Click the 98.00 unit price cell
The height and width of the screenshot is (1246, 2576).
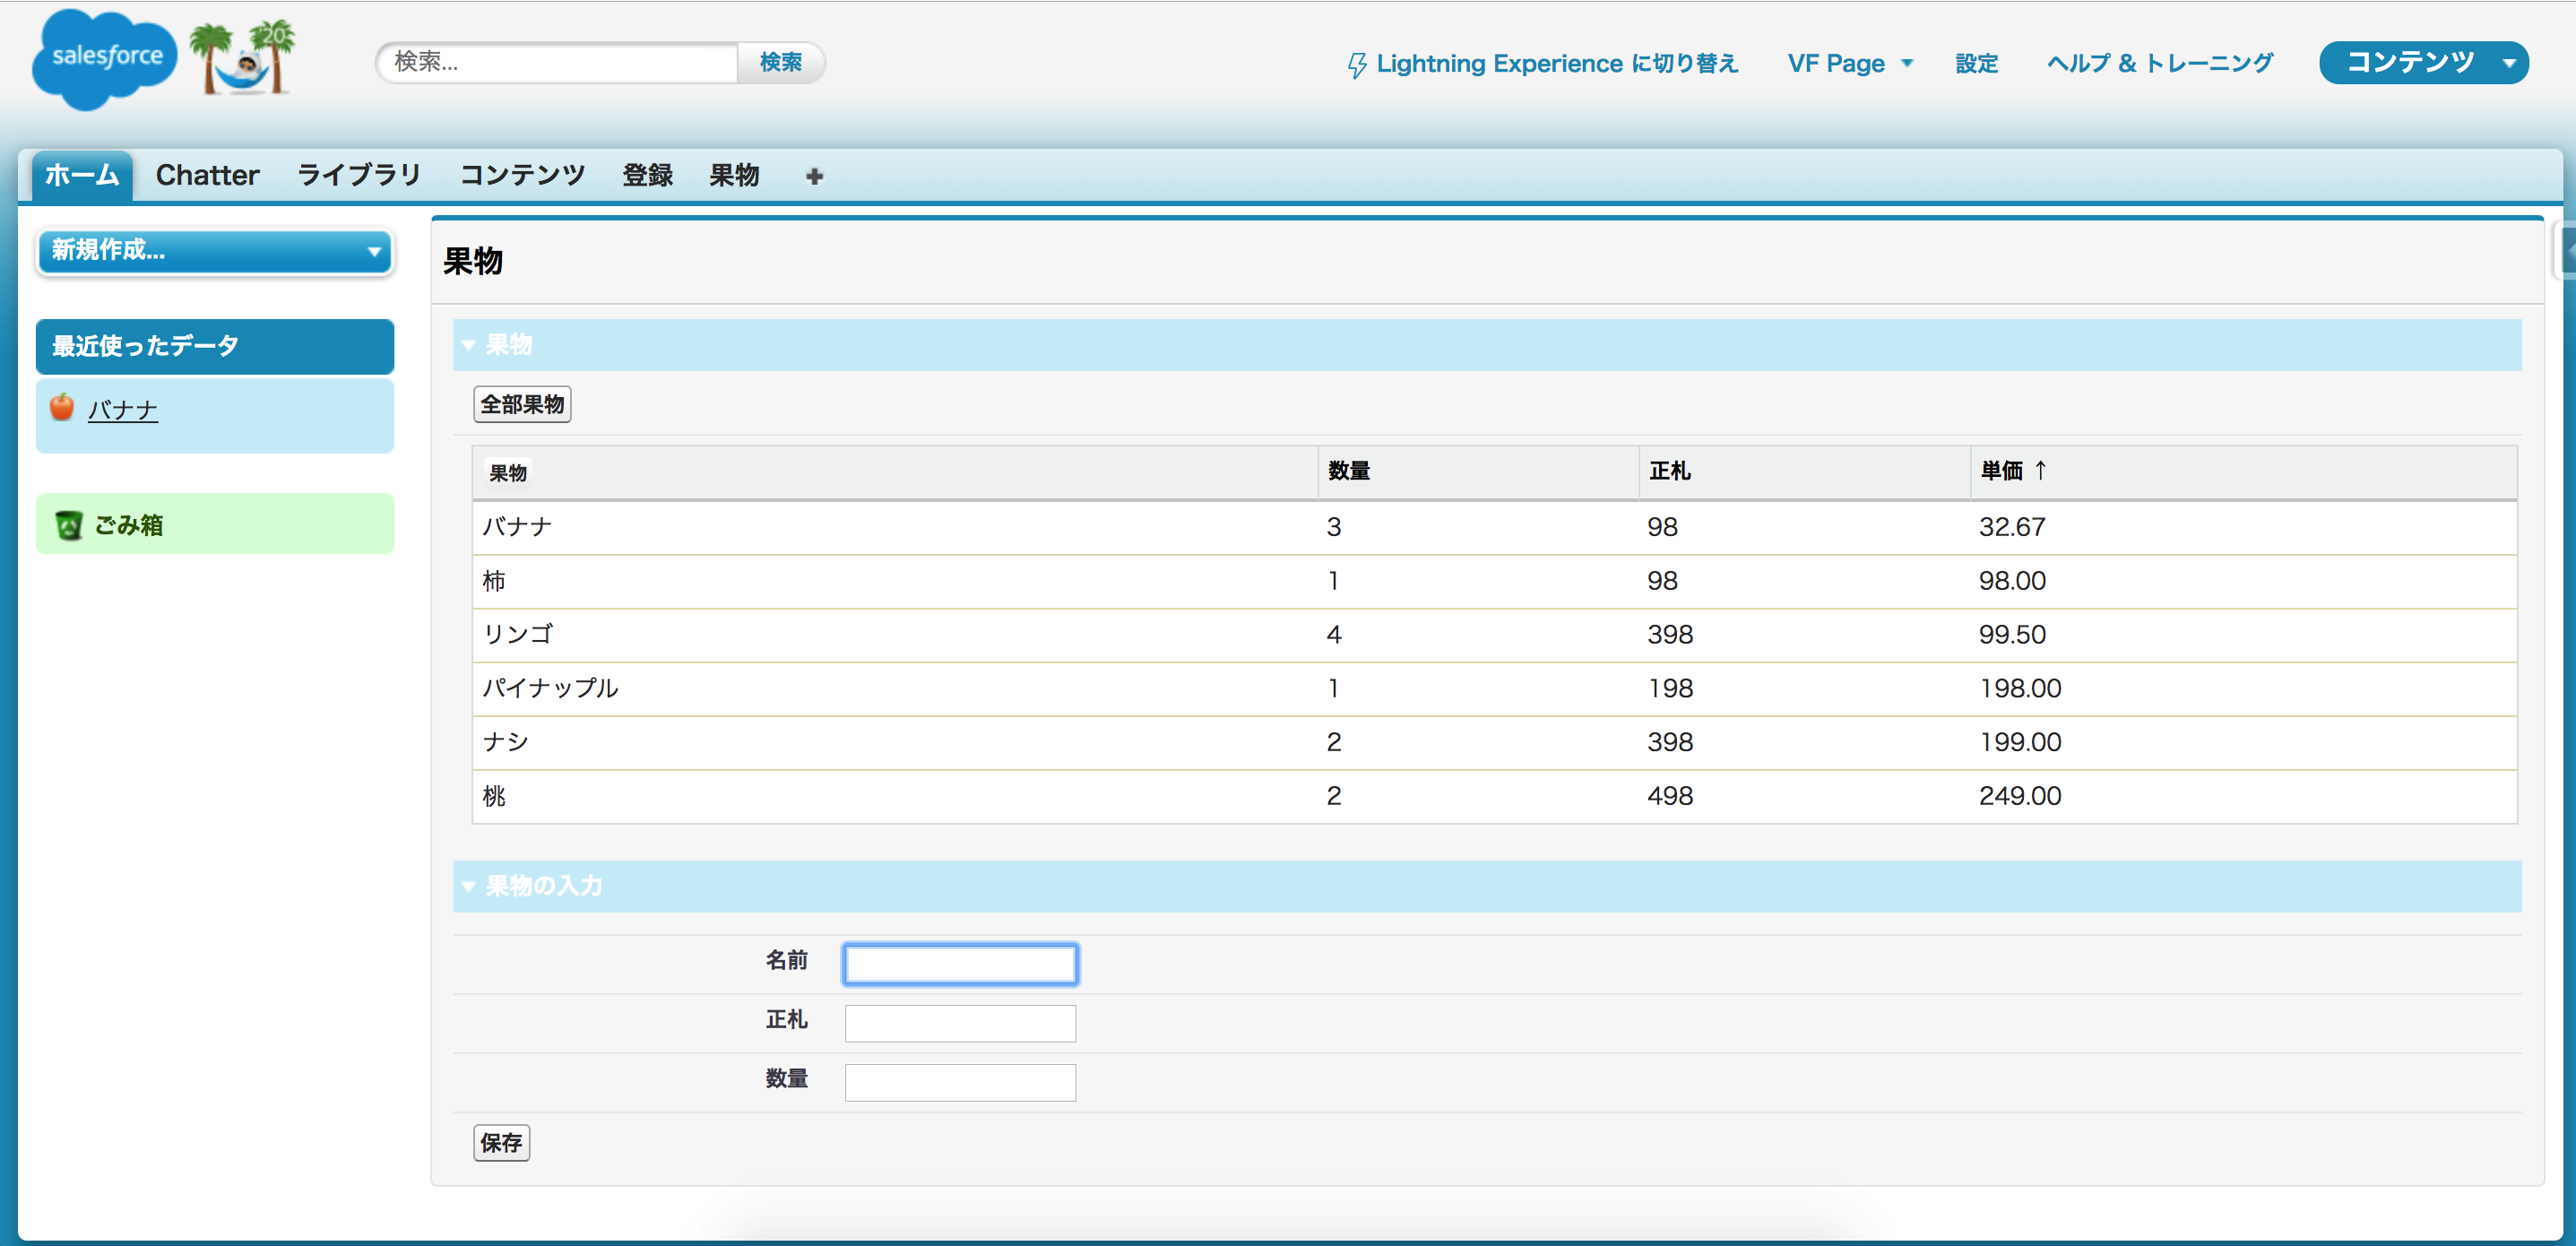click(x=2012, y=581)
